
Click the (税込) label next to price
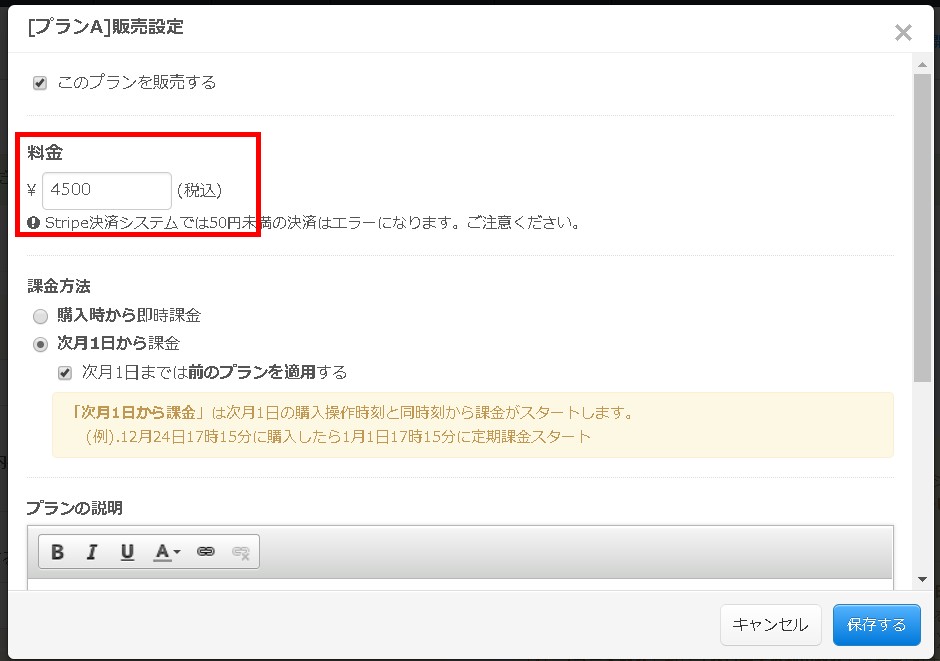(x=199, y=191)
